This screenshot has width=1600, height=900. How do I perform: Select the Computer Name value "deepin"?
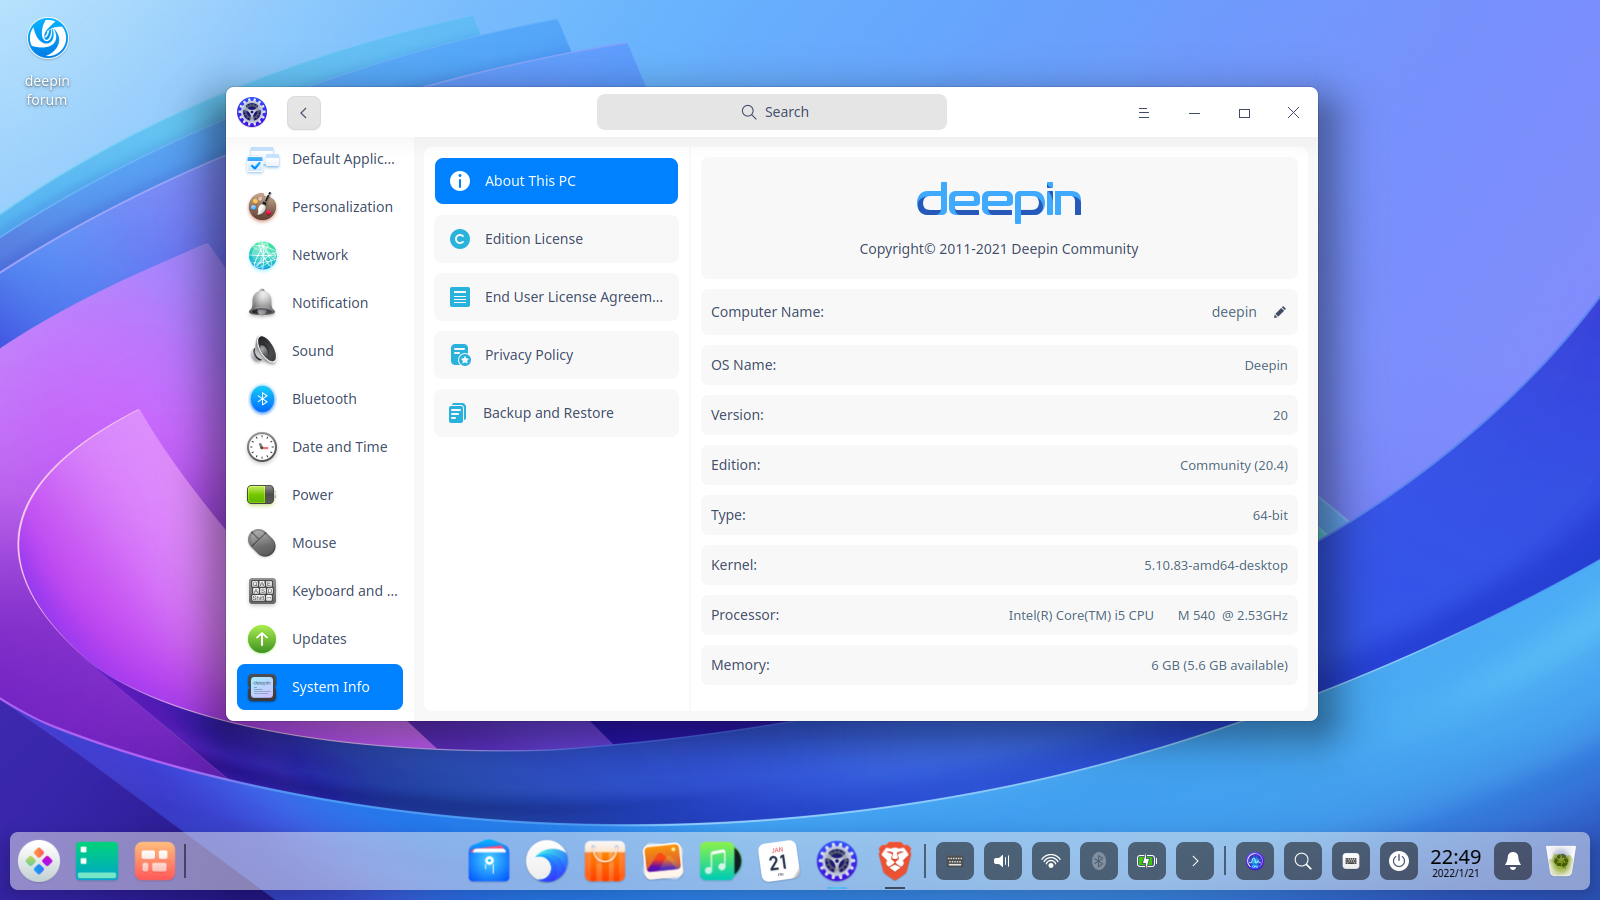tap(1234, 312)
